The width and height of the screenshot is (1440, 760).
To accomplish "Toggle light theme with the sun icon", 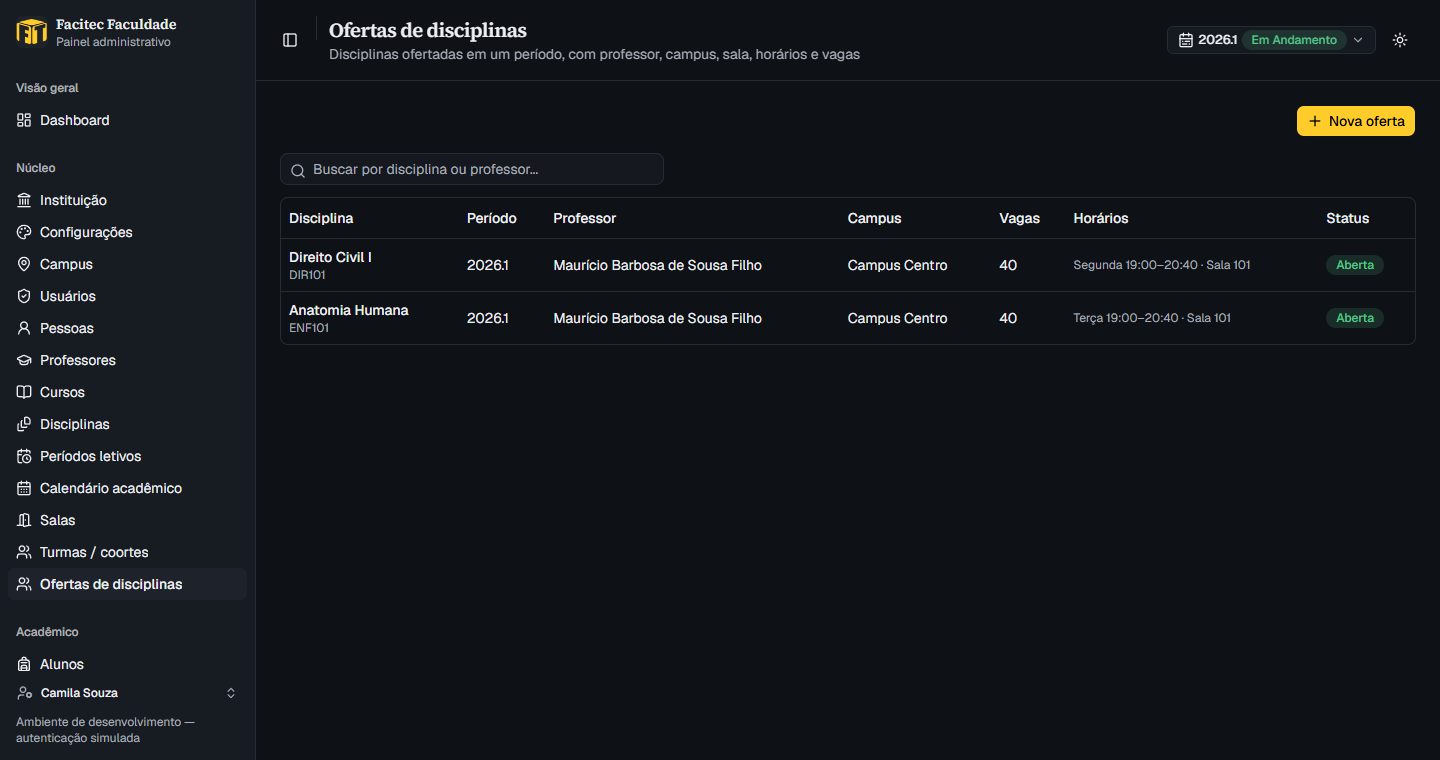I will (1400, 40).
